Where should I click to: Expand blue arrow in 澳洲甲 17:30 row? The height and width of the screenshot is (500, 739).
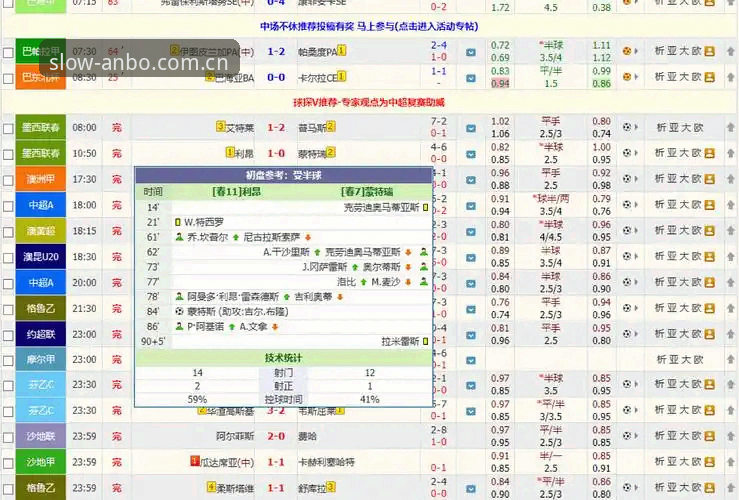[470, 180]
